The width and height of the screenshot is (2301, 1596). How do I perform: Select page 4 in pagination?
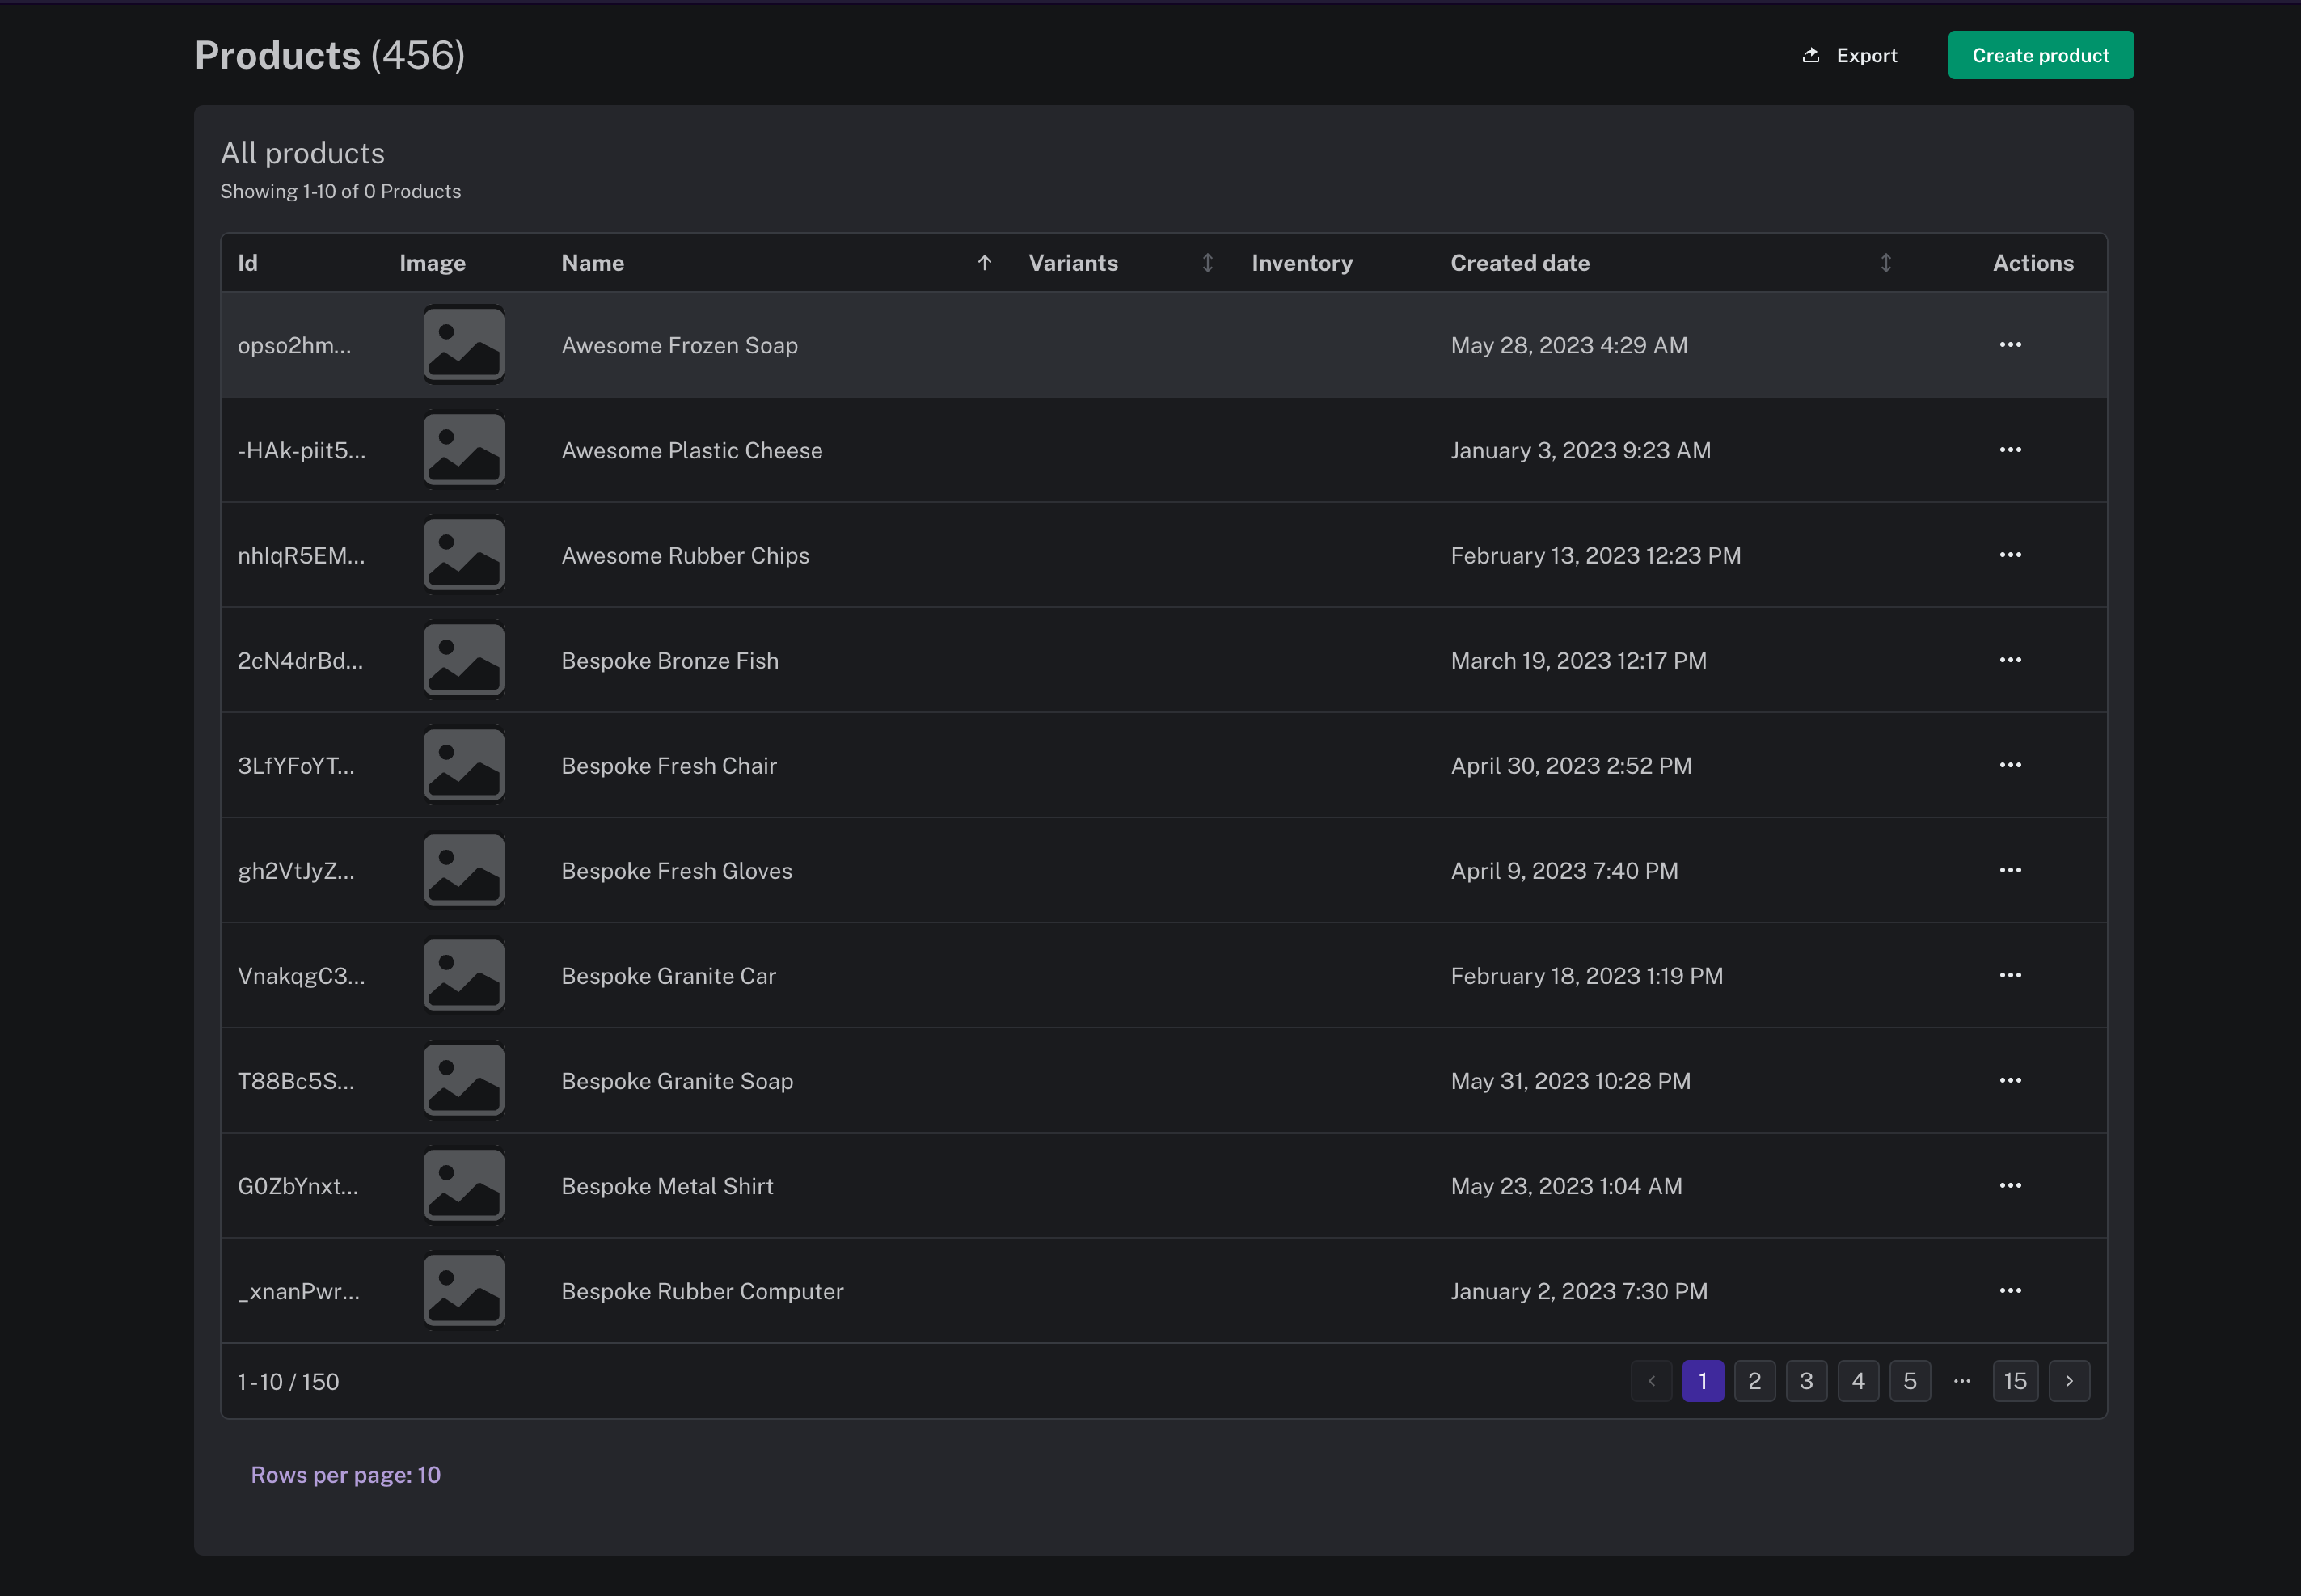1858,1381
